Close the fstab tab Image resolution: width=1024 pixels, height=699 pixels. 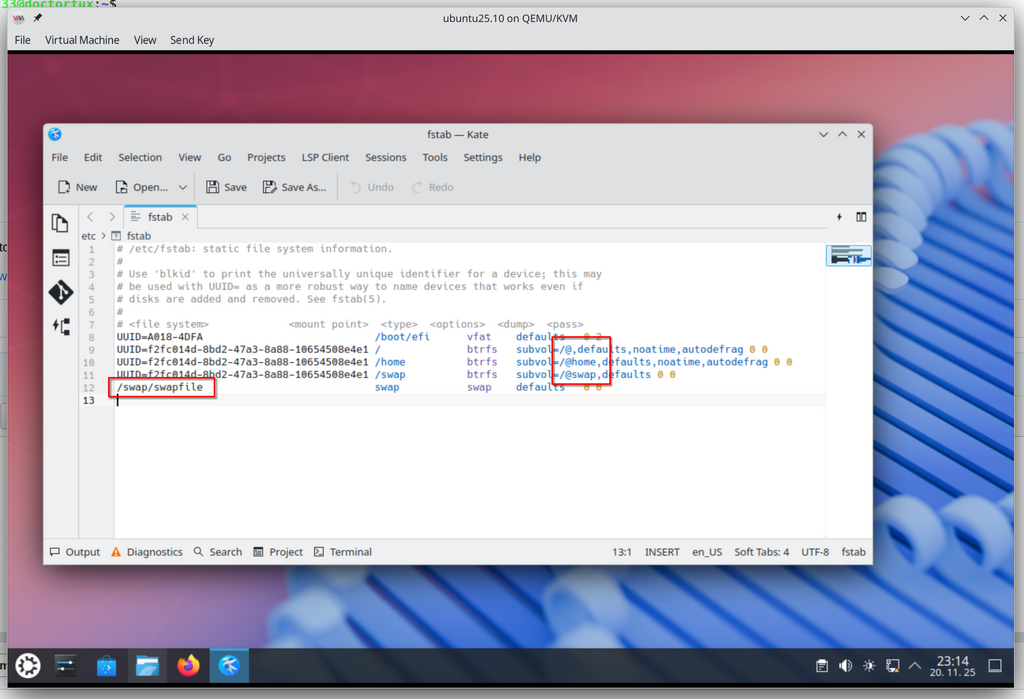[185, 217]
